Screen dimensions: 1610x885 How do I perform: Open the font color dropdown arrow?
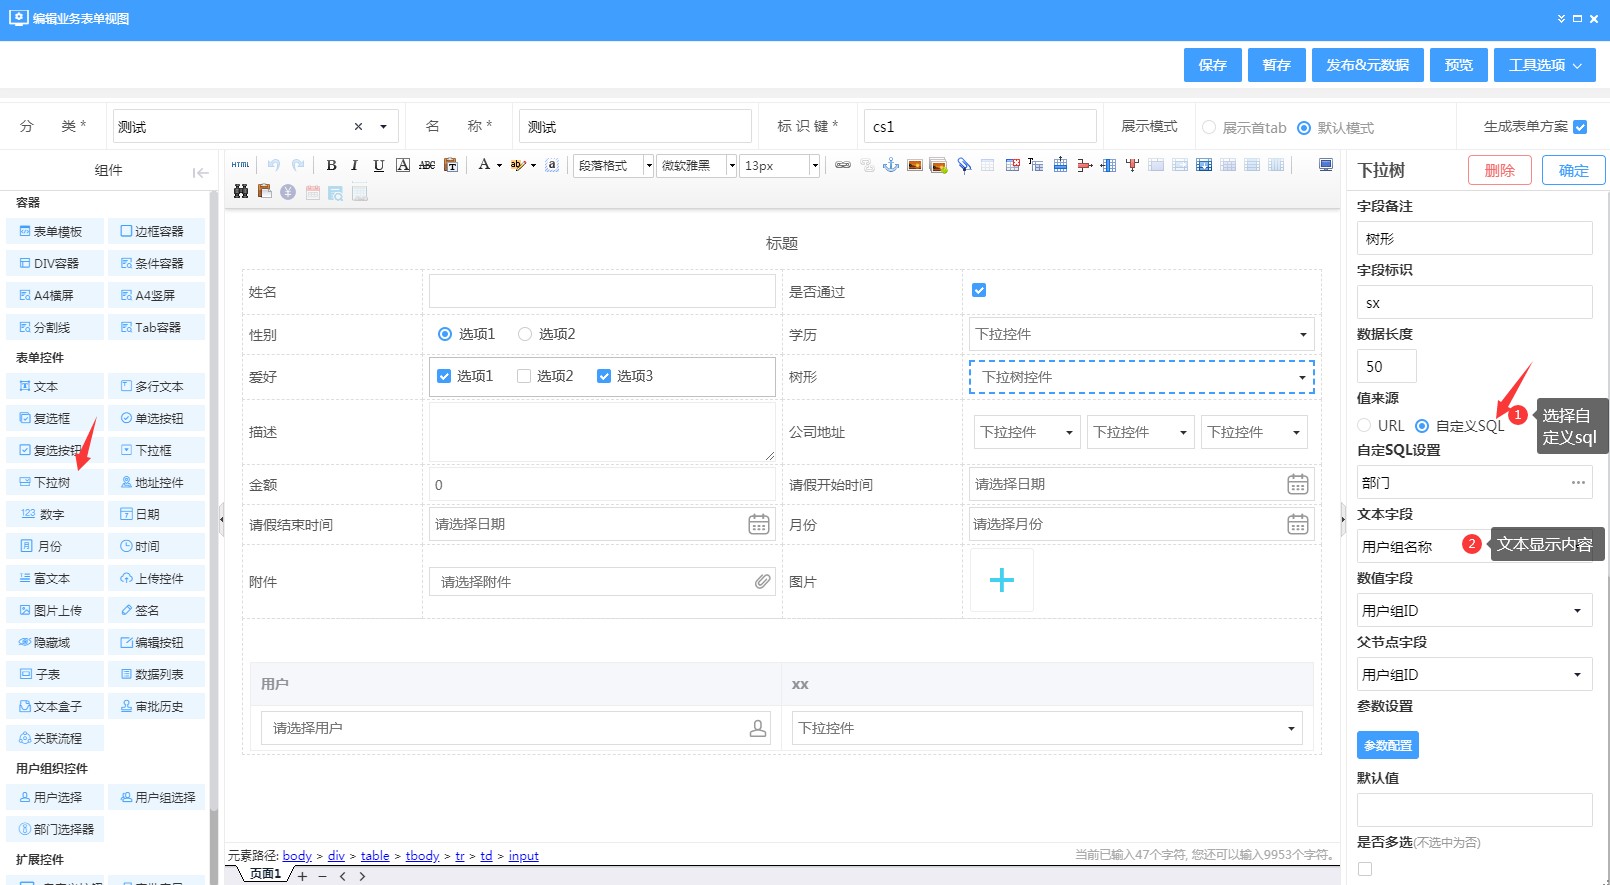click(499, 165)
